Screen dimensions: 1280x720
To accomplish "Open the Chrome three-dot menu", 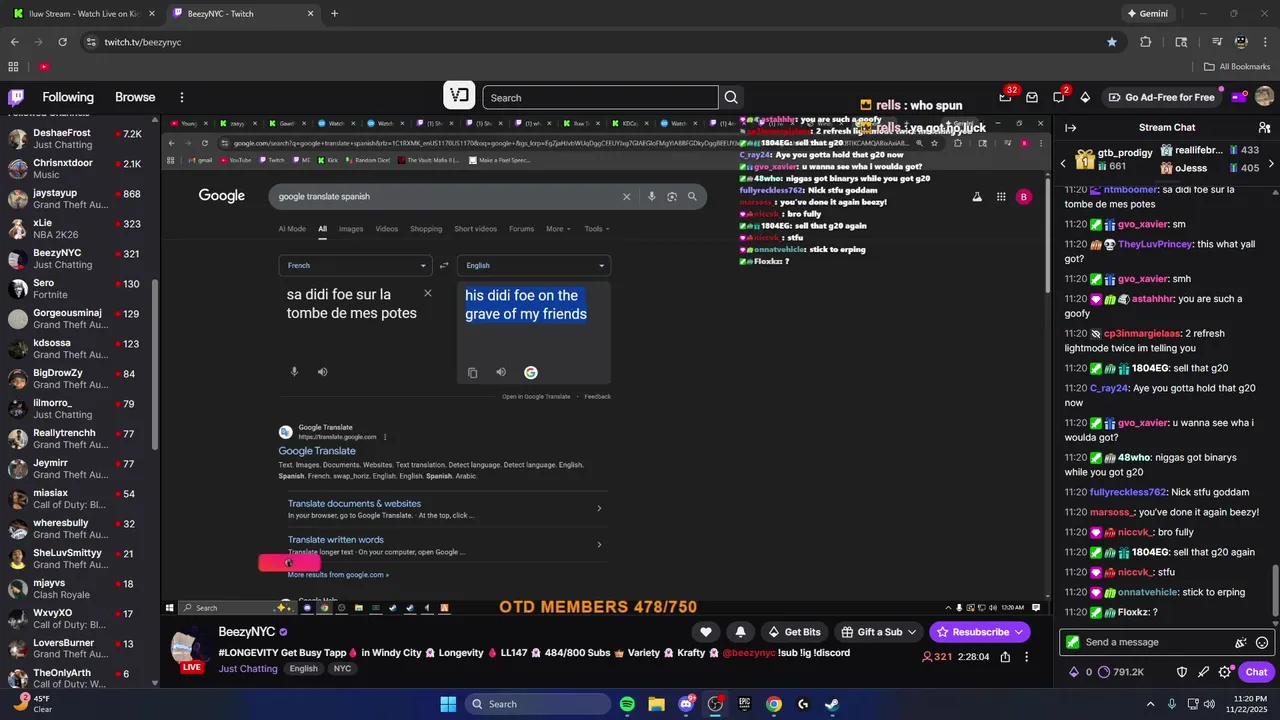I will 1264,42.
